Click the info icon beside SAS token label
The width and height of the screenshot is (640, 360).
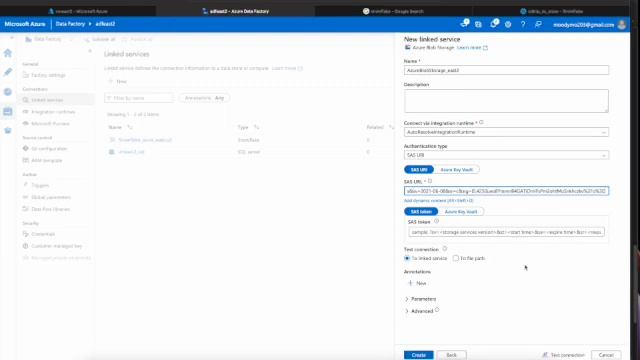[x=436, y=221]
